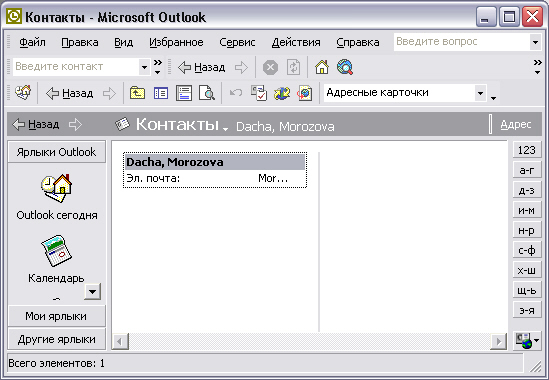This screenshot has height=380, width=549.
Task: Click the language globe button below э-я
Action: coord(527,340)
